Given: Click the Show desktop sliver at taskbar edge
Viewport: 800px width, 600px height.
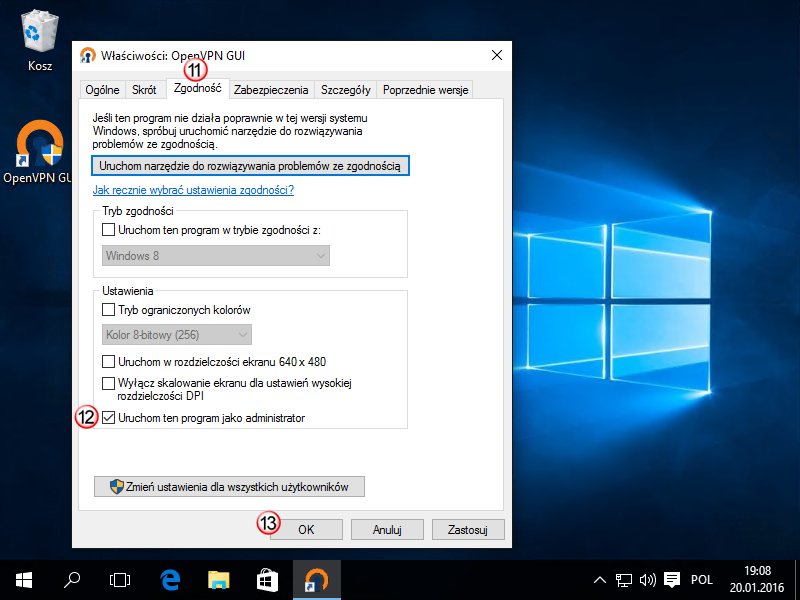Looking at the screenshot, I should click(x=797, y=580).
